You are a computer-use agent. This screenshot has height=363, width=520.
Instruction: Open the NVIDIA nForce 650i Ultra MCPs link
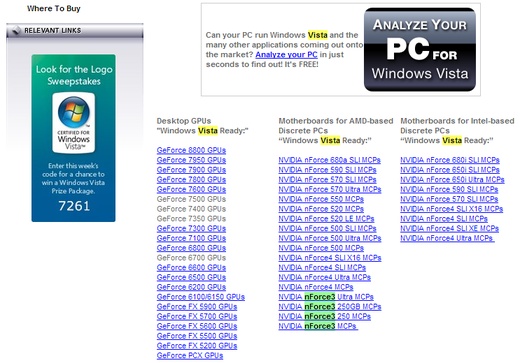(x=452, y=180)
